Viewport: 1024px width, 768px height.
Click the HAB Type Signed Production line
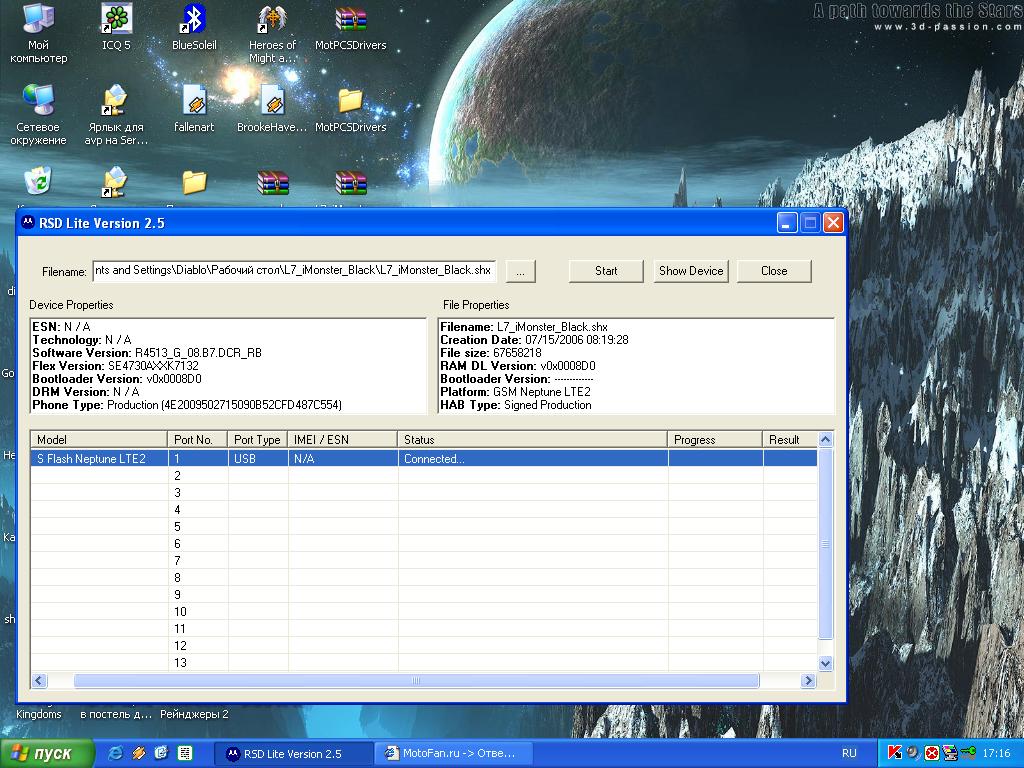516,405
